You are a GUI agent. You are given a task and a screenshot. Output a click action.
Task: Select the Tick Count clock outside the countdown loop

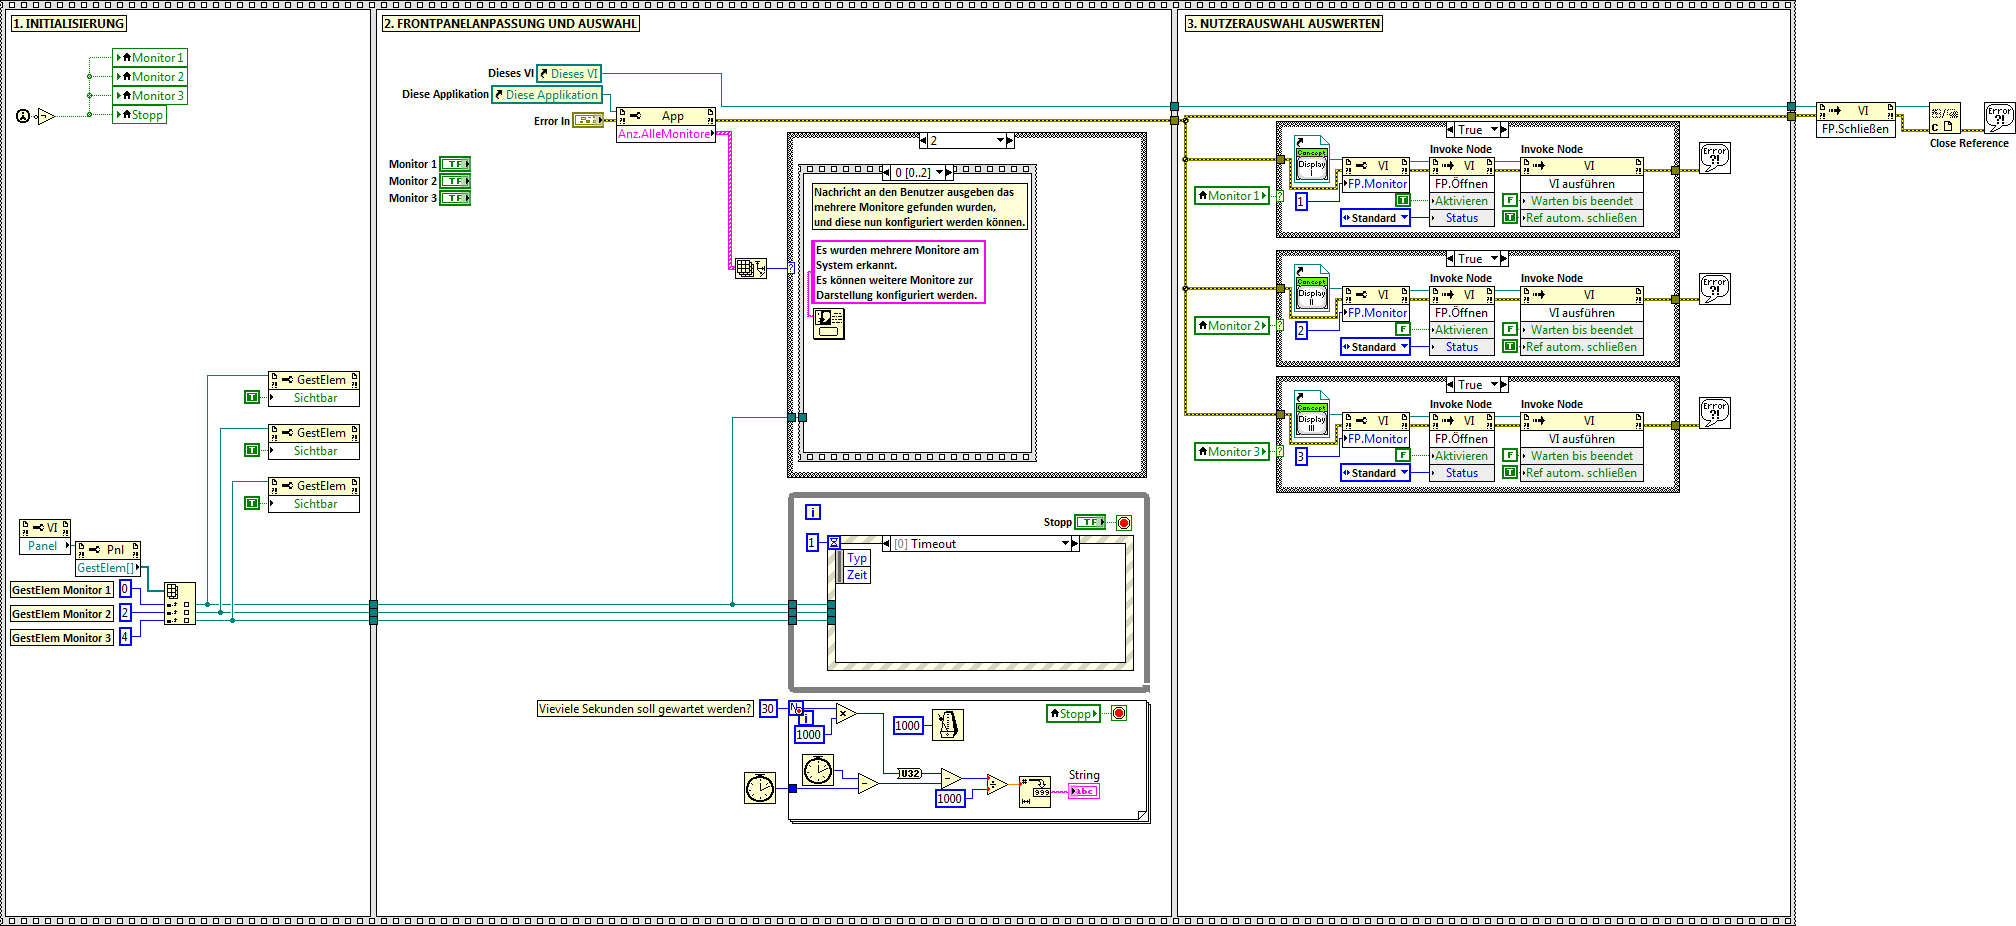pos(760,788)
